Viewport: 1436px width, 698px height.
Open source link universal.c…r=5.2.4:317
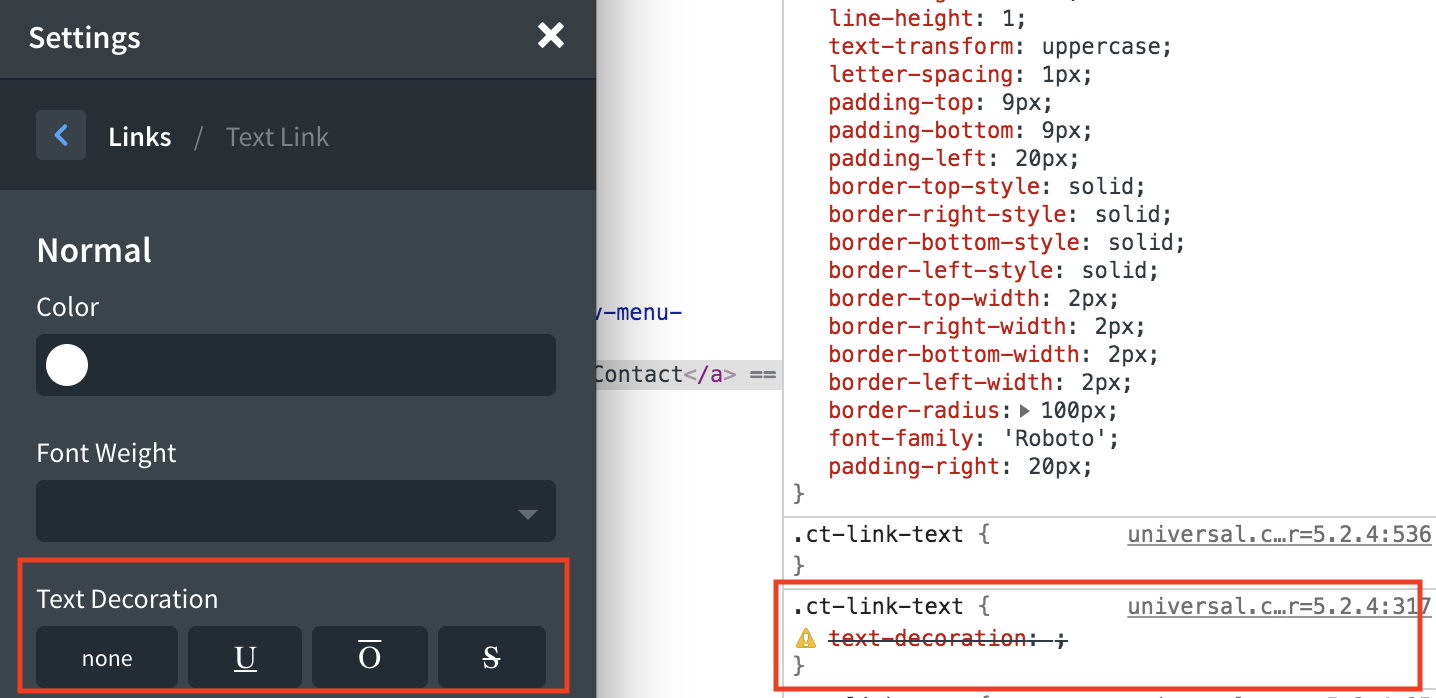coord(1278,606)
